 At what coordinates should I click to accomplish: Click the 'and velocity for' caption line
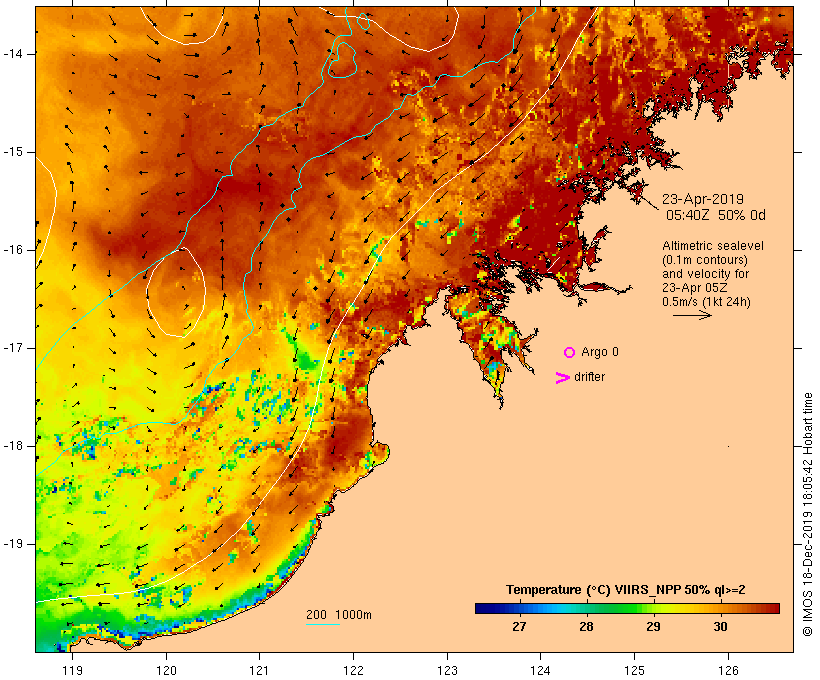(x=705, y=274)
